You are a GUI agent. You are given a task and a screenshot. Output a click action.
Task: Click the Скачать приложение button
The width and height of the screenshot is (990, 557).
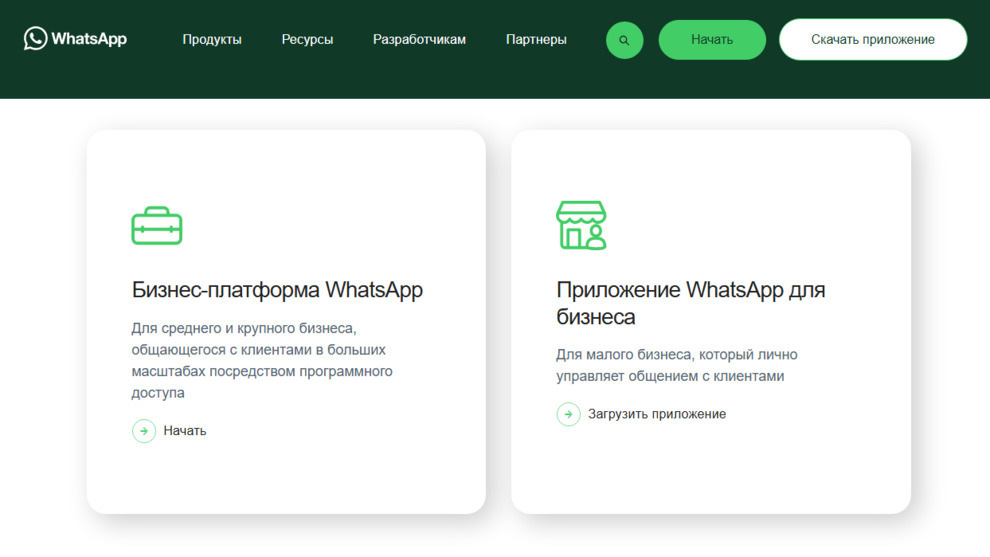click(873, 40)
